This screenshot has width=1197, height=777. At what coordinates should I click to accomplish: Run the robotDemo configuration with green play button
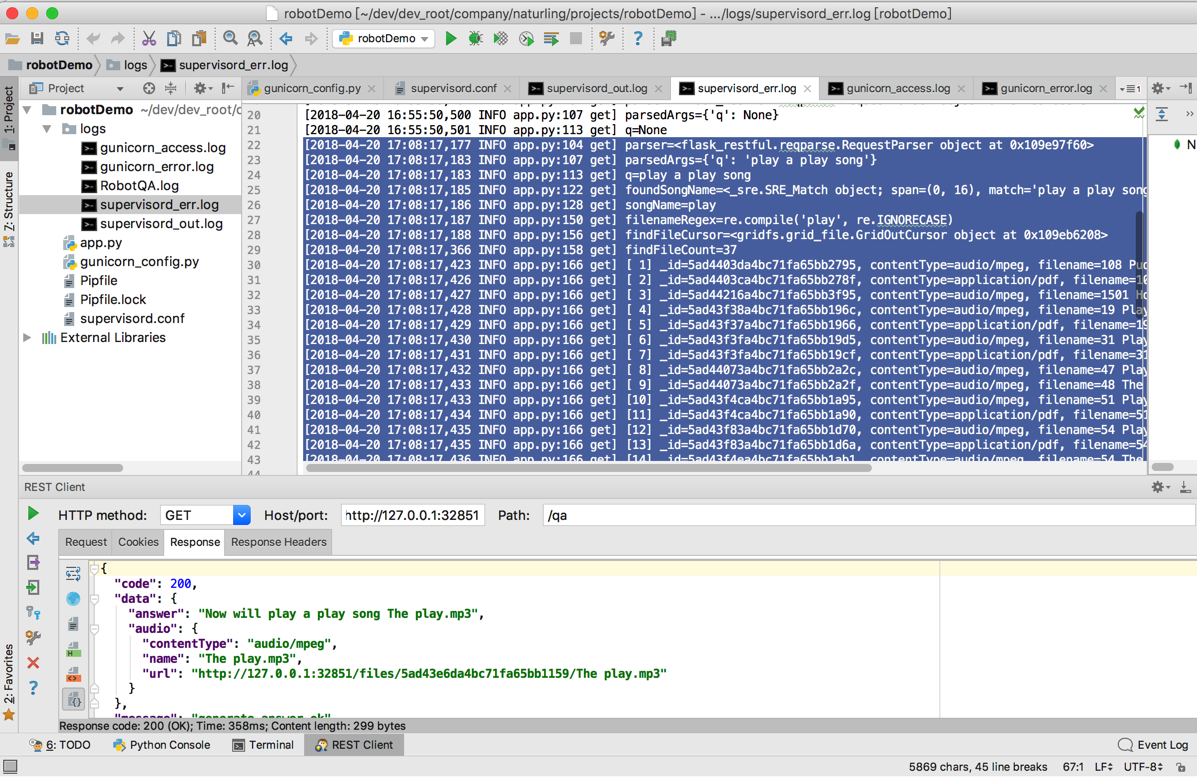click(451, 39)
